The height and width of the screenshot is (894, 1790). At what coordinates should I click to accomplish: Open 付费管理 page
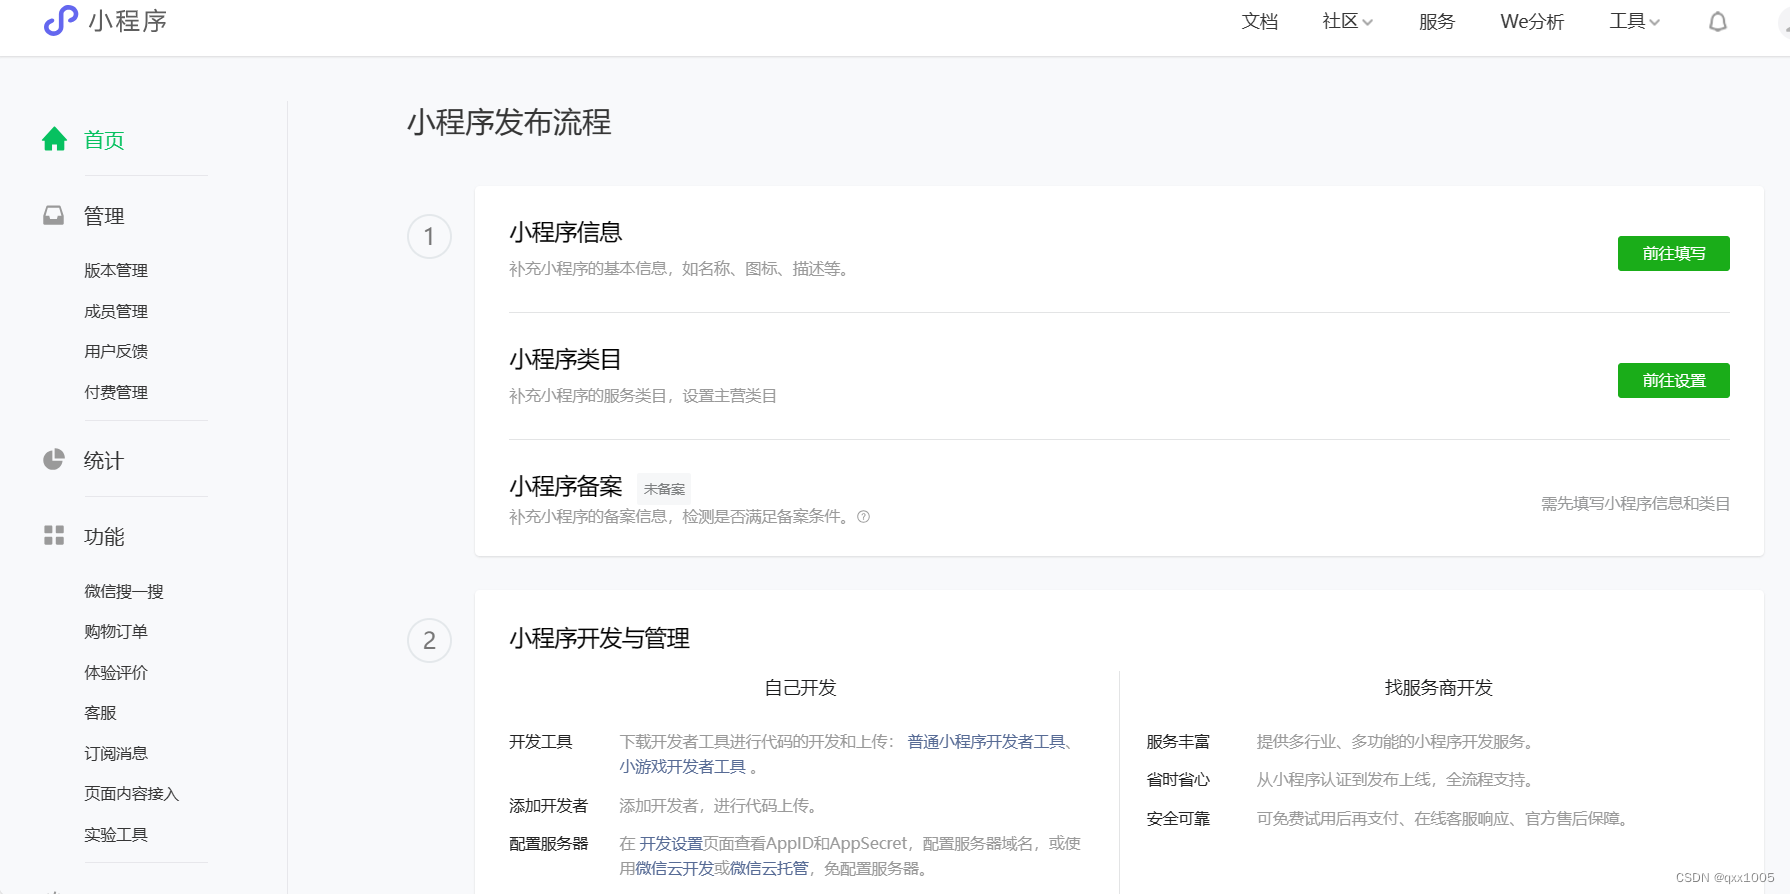[116, 392]
